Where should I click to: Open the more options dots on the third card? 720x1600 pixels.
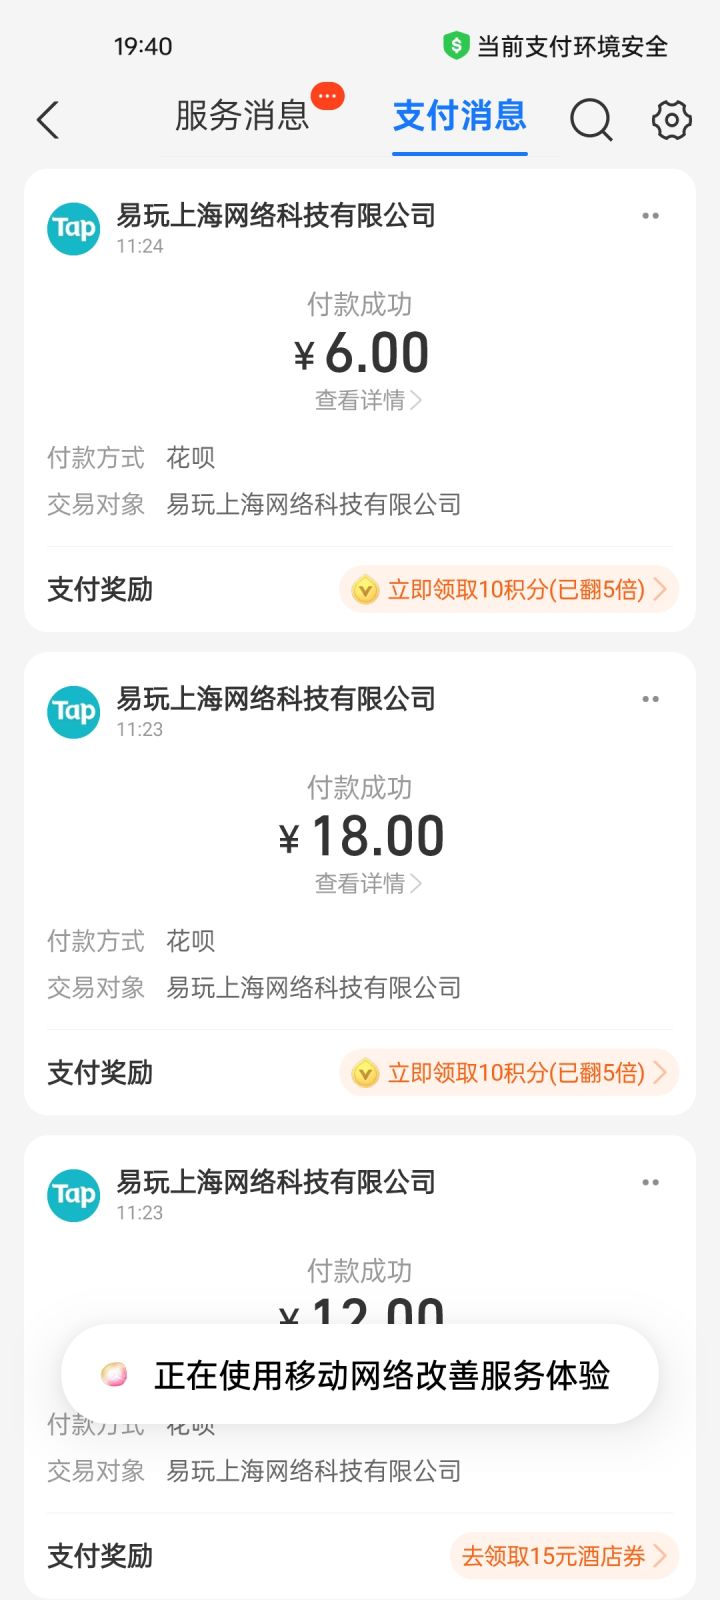(x=650, y=1182)
